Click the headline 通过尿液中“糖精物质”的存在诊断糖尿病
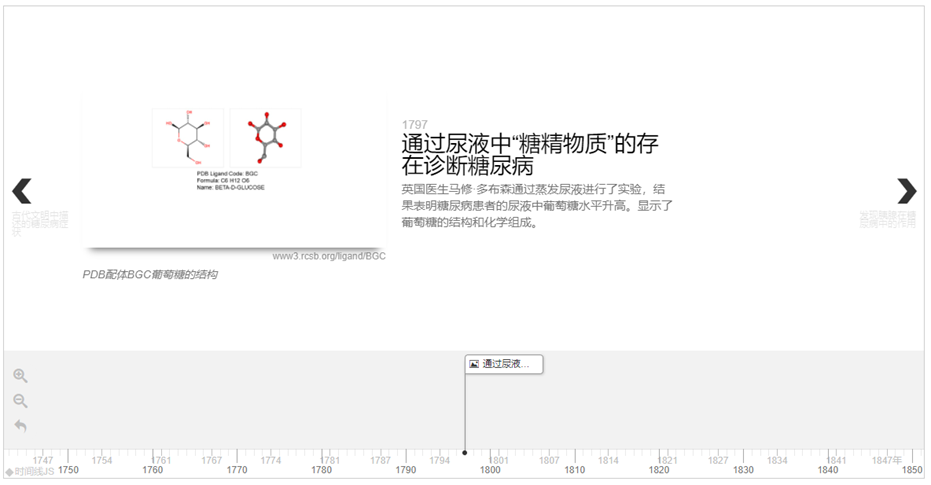931x485 pixels. (530, 154)
